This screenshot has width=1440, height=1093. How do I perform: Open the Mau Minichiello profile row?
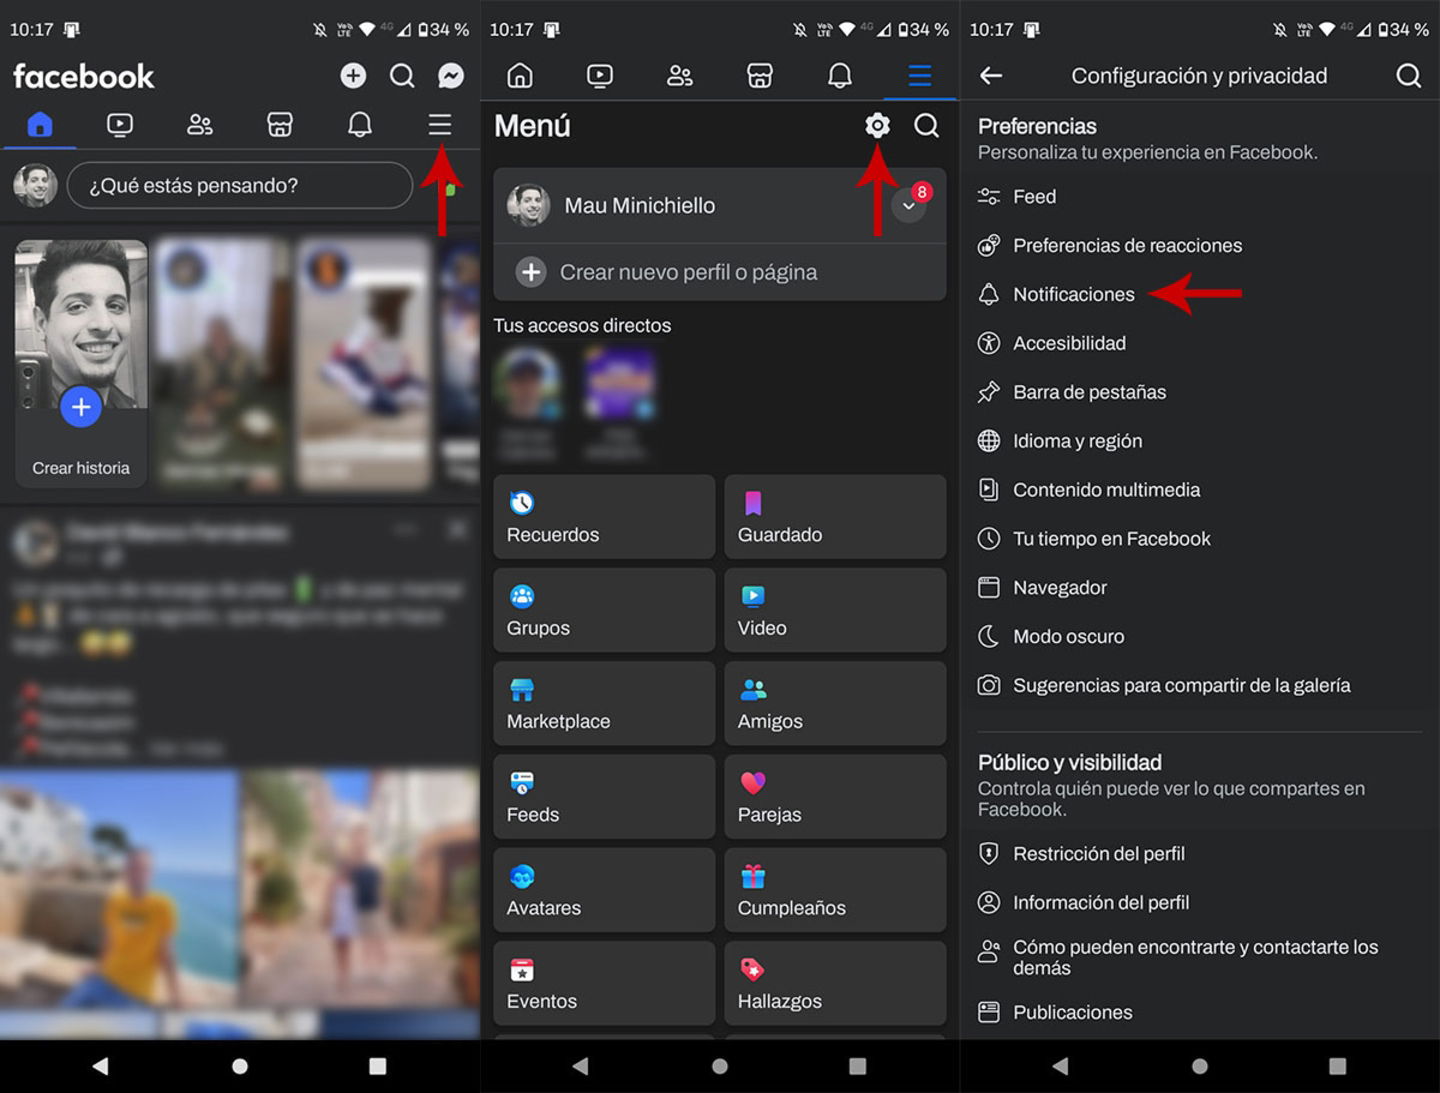(720, 206)
